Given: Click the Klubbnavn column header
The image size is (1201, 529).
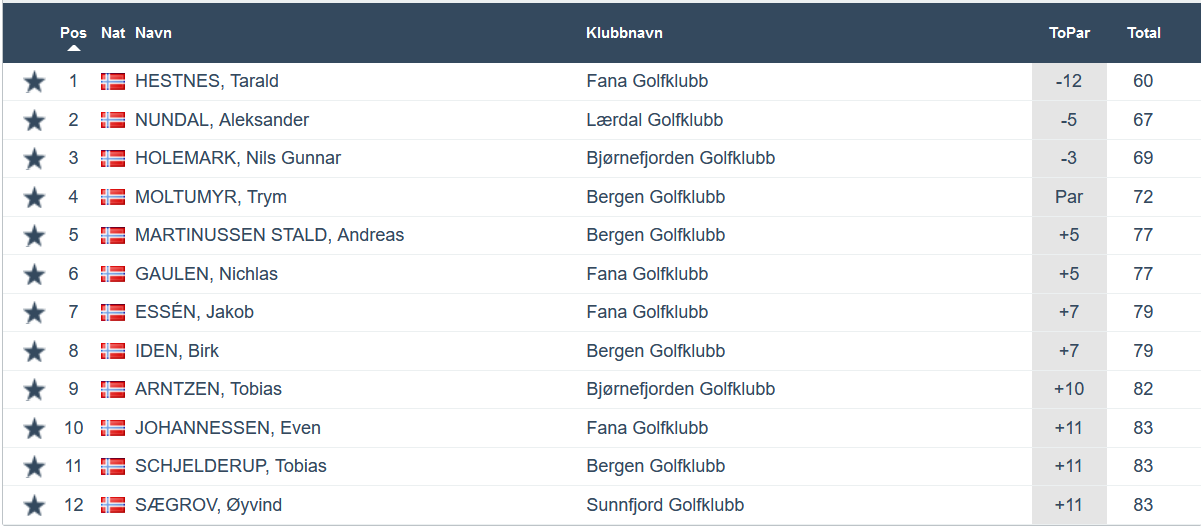Looking at the screenshot, I should pyautogui.click(x=624, y=33).
